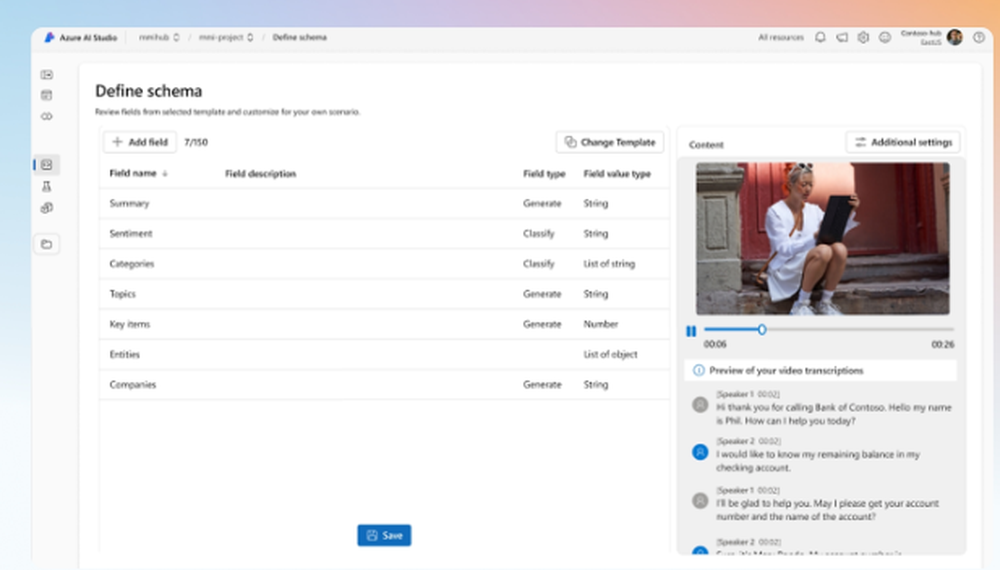The width and height of the screenshot is (1000, 570).
Task: Open the settings gear icon
Action: tap(863, 38)
